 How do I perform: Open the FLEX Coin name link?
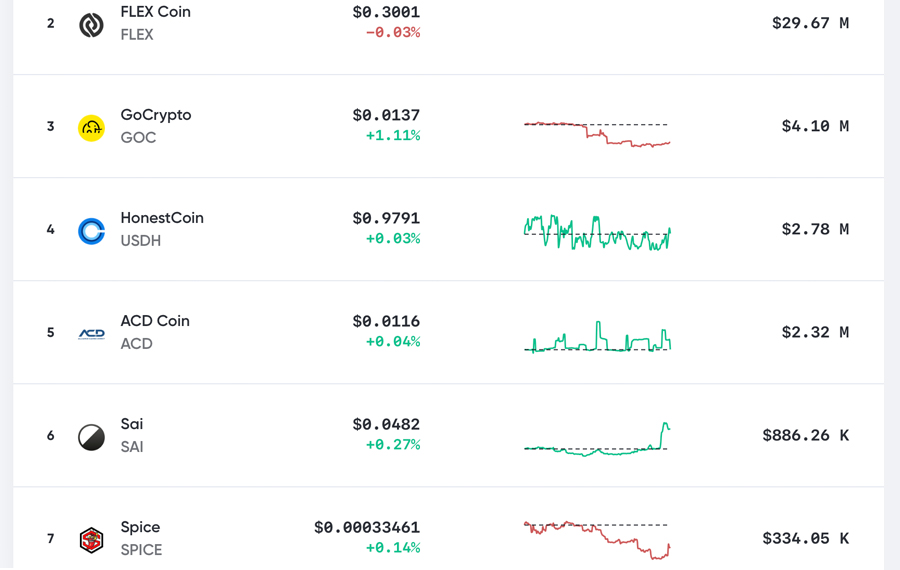pyautogui.click(x=155, y=12)
